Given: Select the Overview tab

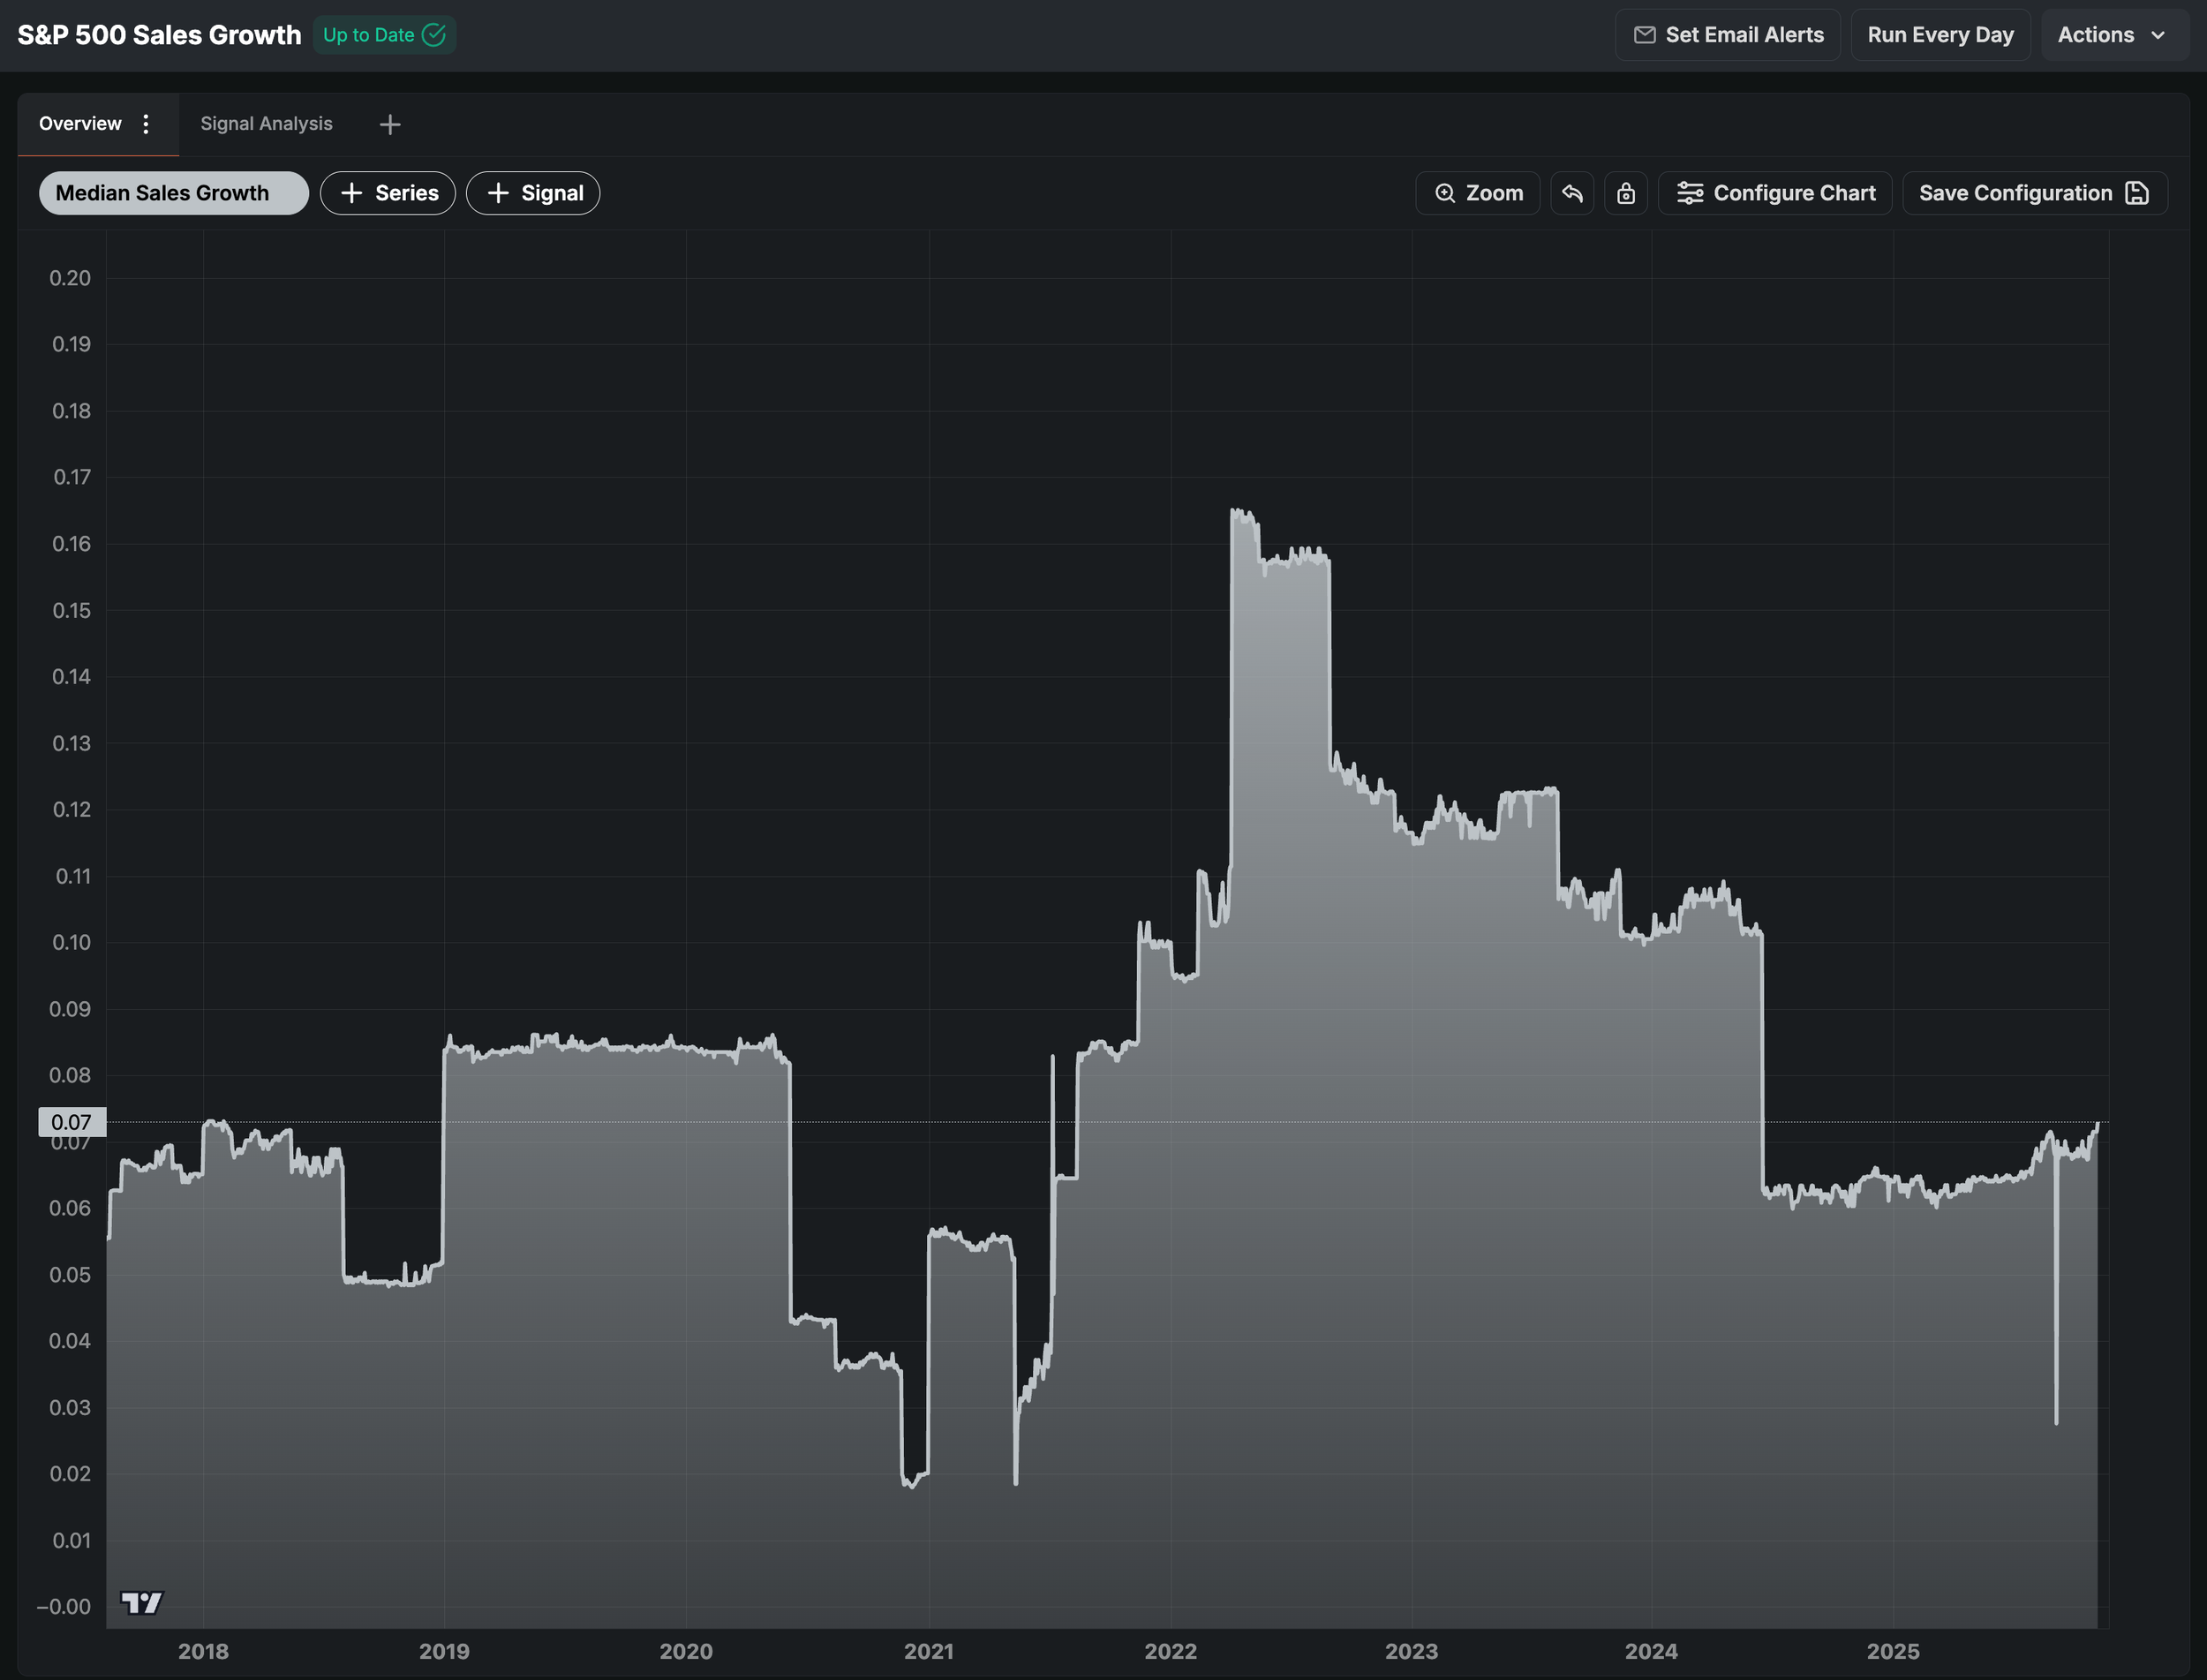Looking at the screenshot, I should click(80, 124).
